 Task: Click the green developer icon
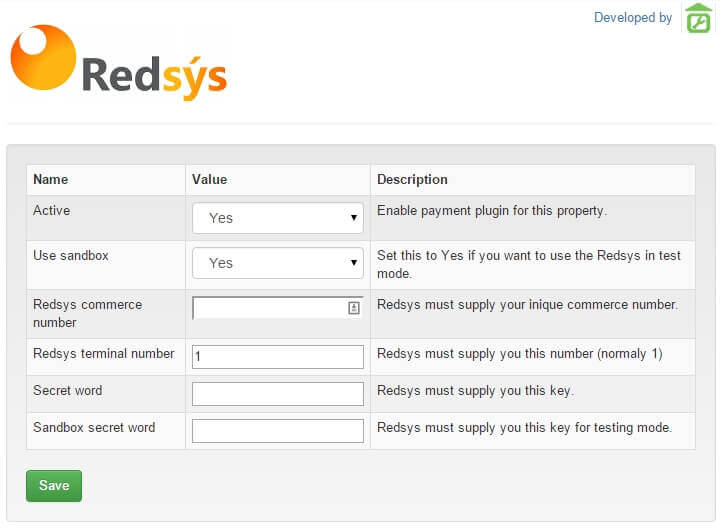coord(697,18)
